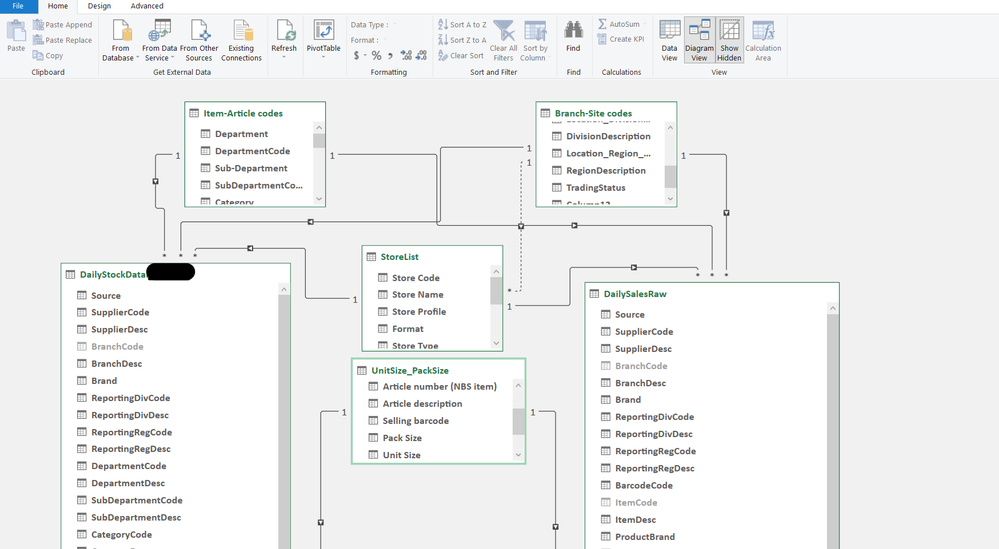Screen dimensions: 999x549
Task: Select Article number (NBS item) field
Action: (440, 387)
